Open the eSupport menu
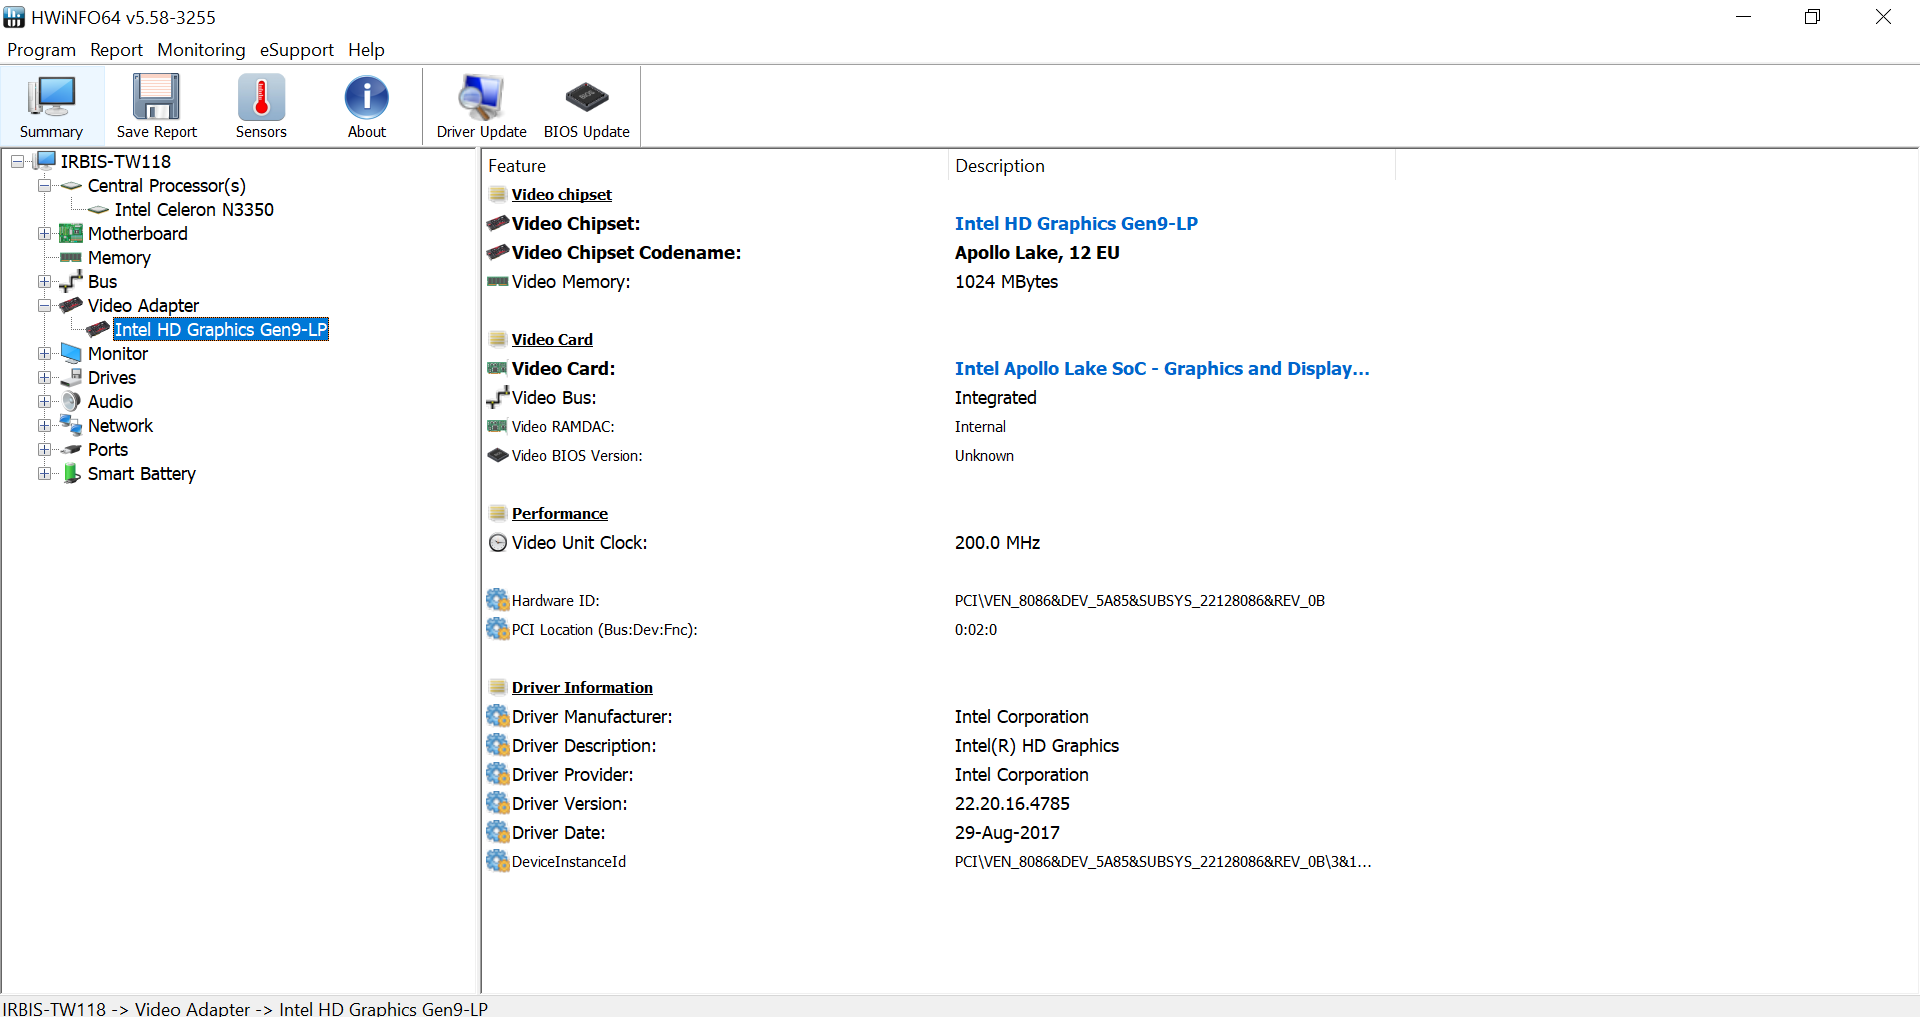 pos(296,50)
